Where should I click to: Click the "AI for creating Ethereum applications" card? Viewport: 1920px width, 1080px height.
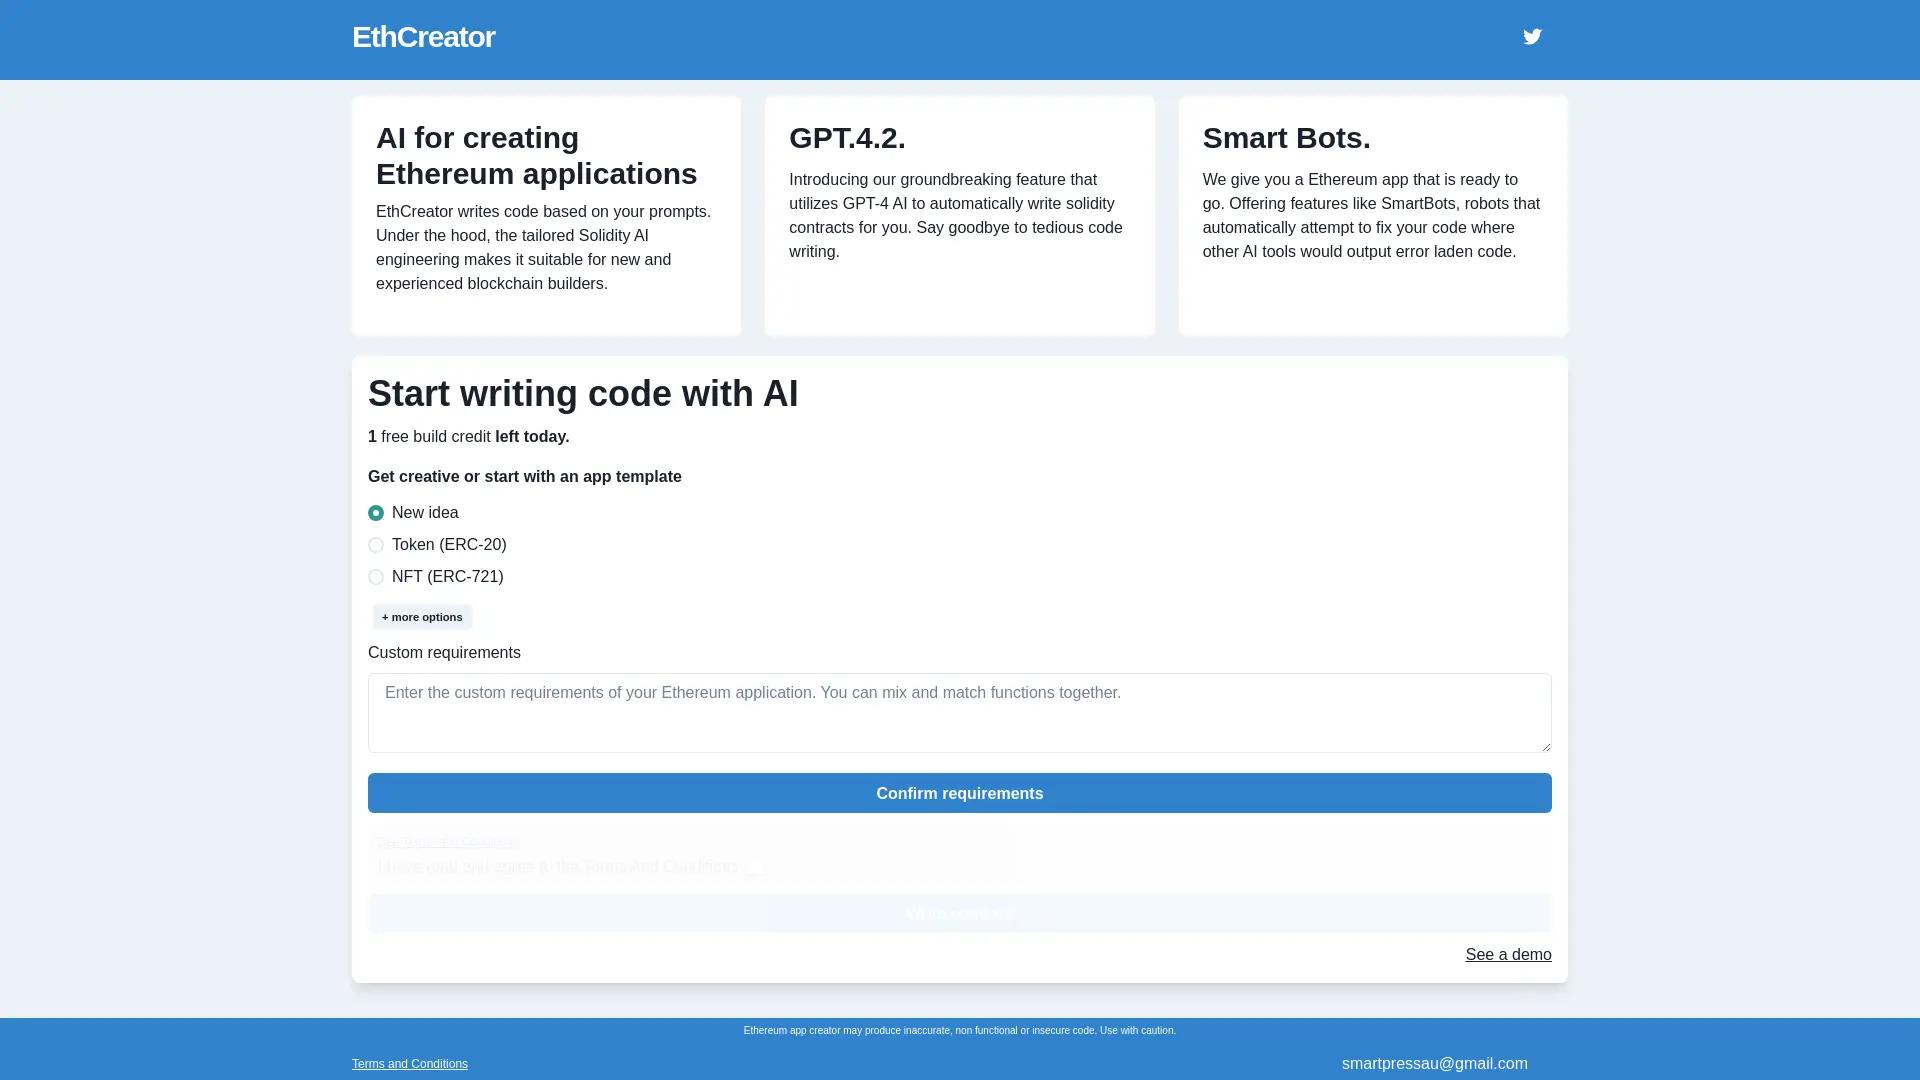[x=546, y=215]
